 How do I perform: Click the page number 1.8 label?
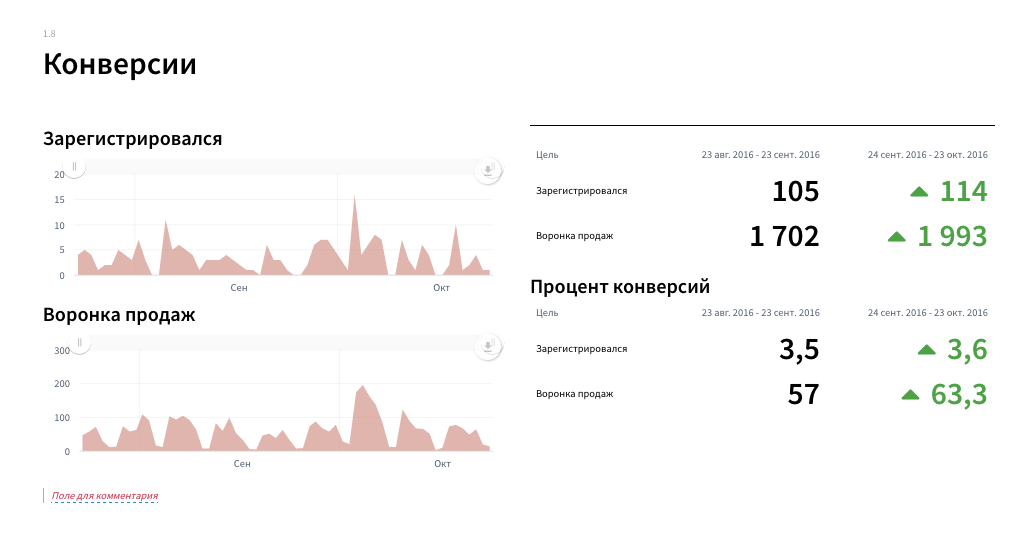(x=49, y=33)
